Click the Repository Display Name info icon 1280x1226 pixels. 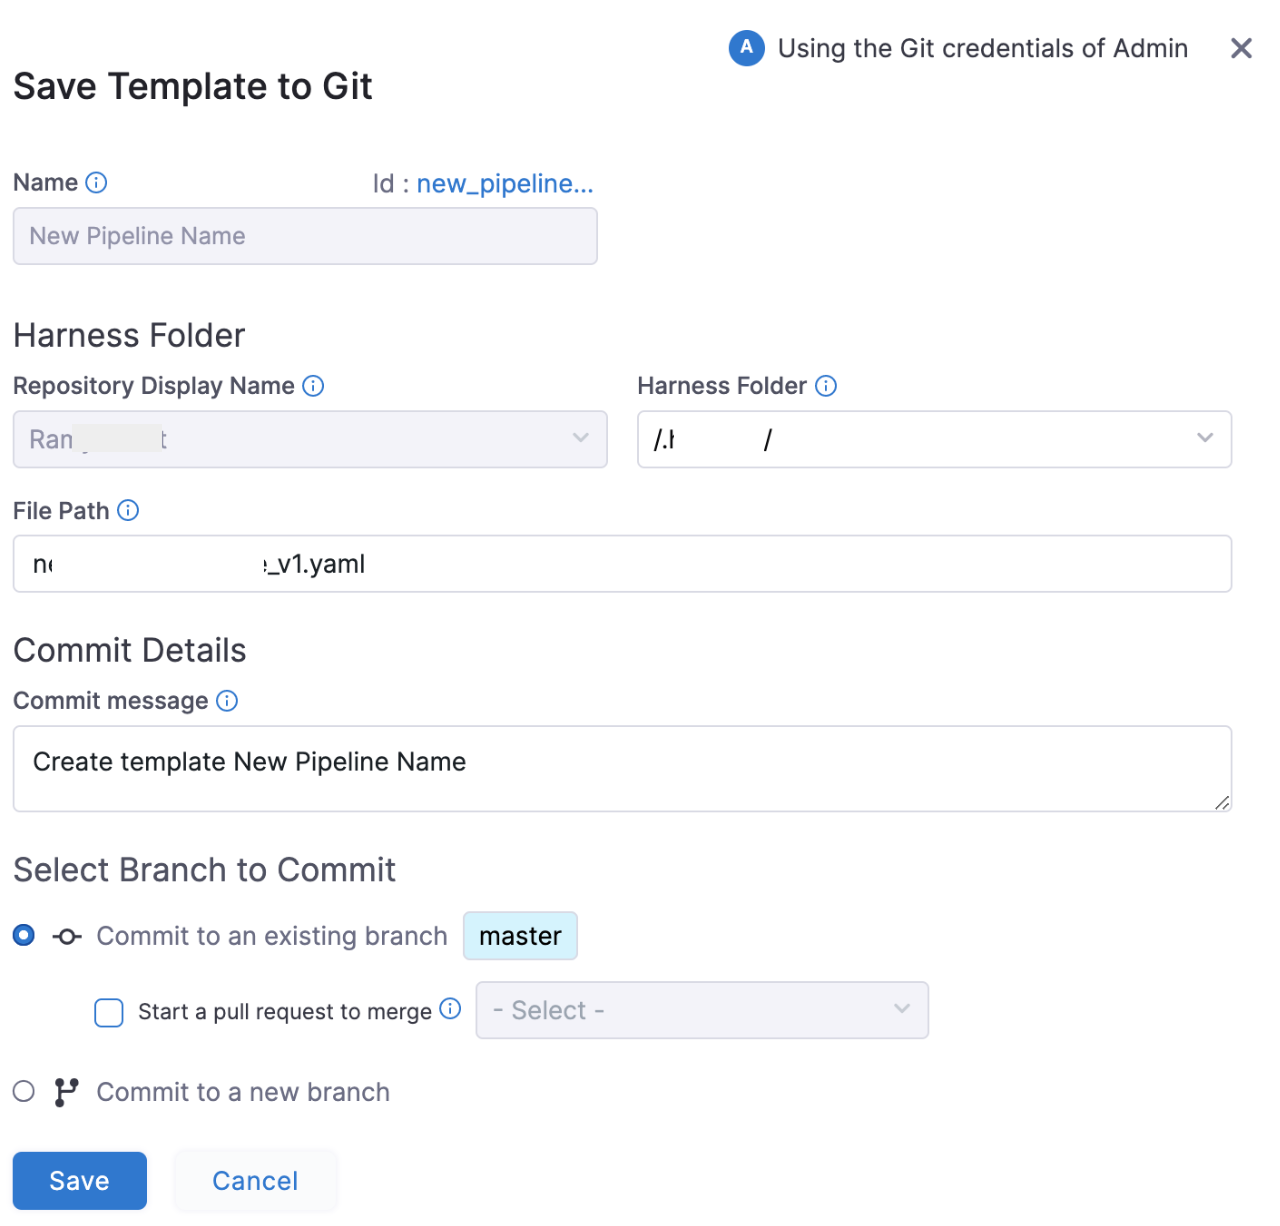[x=313, y=386]
